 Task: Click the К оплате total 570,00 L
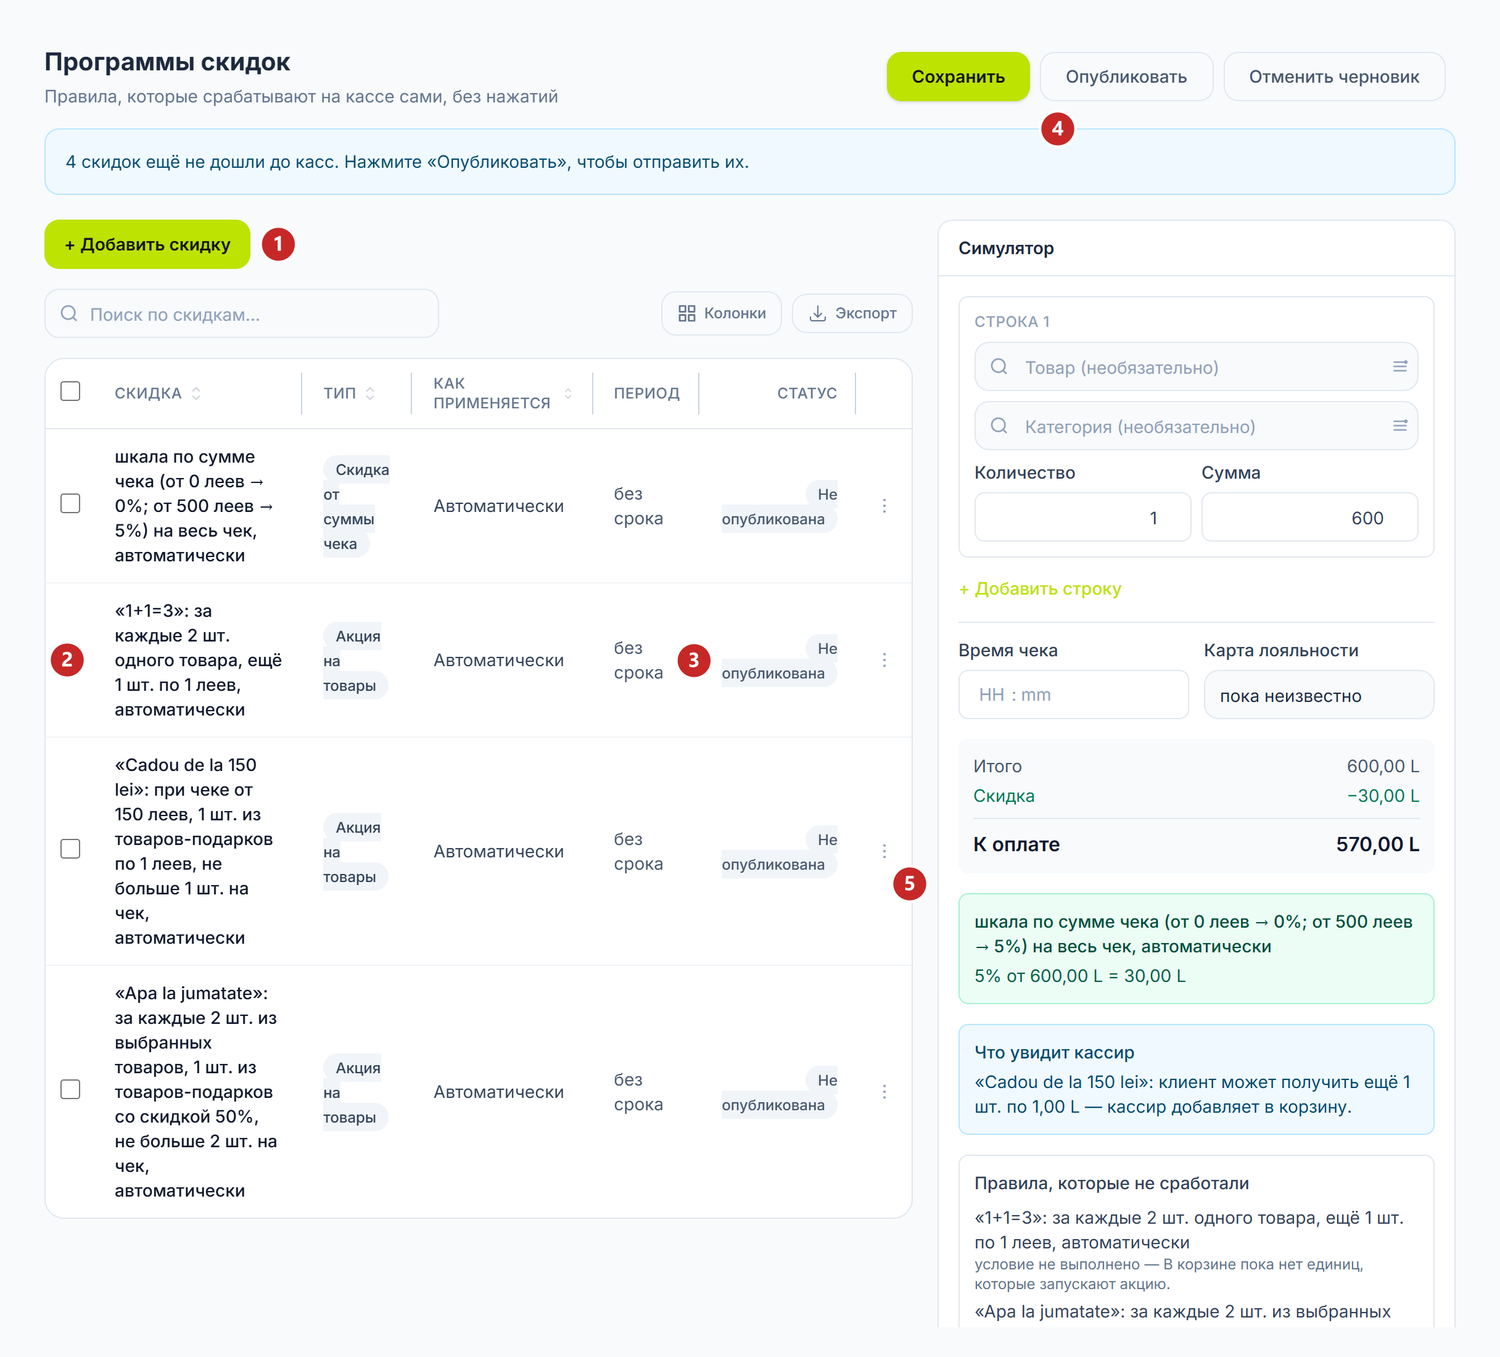pyautogui.click(x=1377, y=844)
